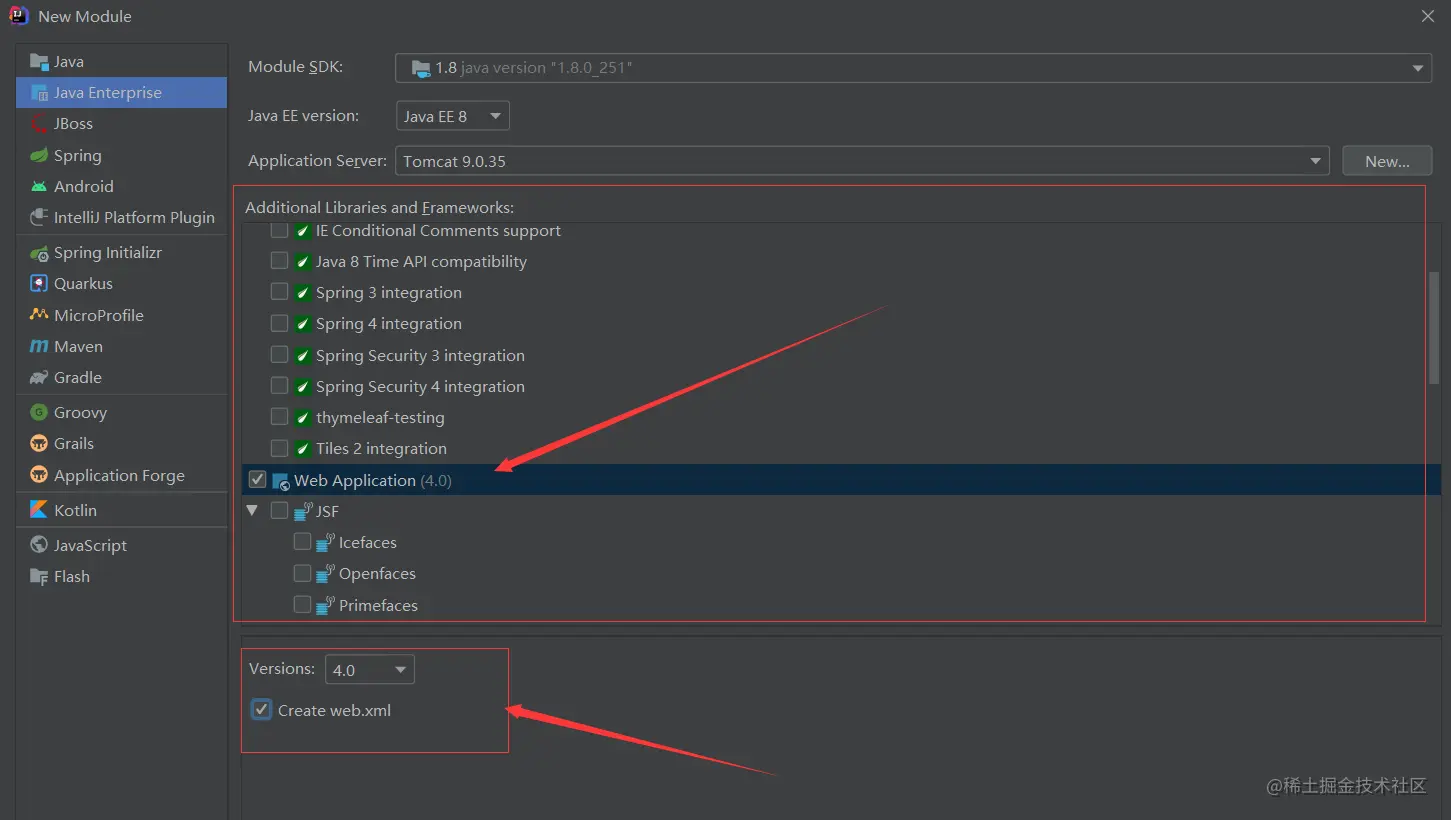Click the Kotlin icon in sidebar
This screenshot has height=820, width=1451.
[x=39, y=510]
